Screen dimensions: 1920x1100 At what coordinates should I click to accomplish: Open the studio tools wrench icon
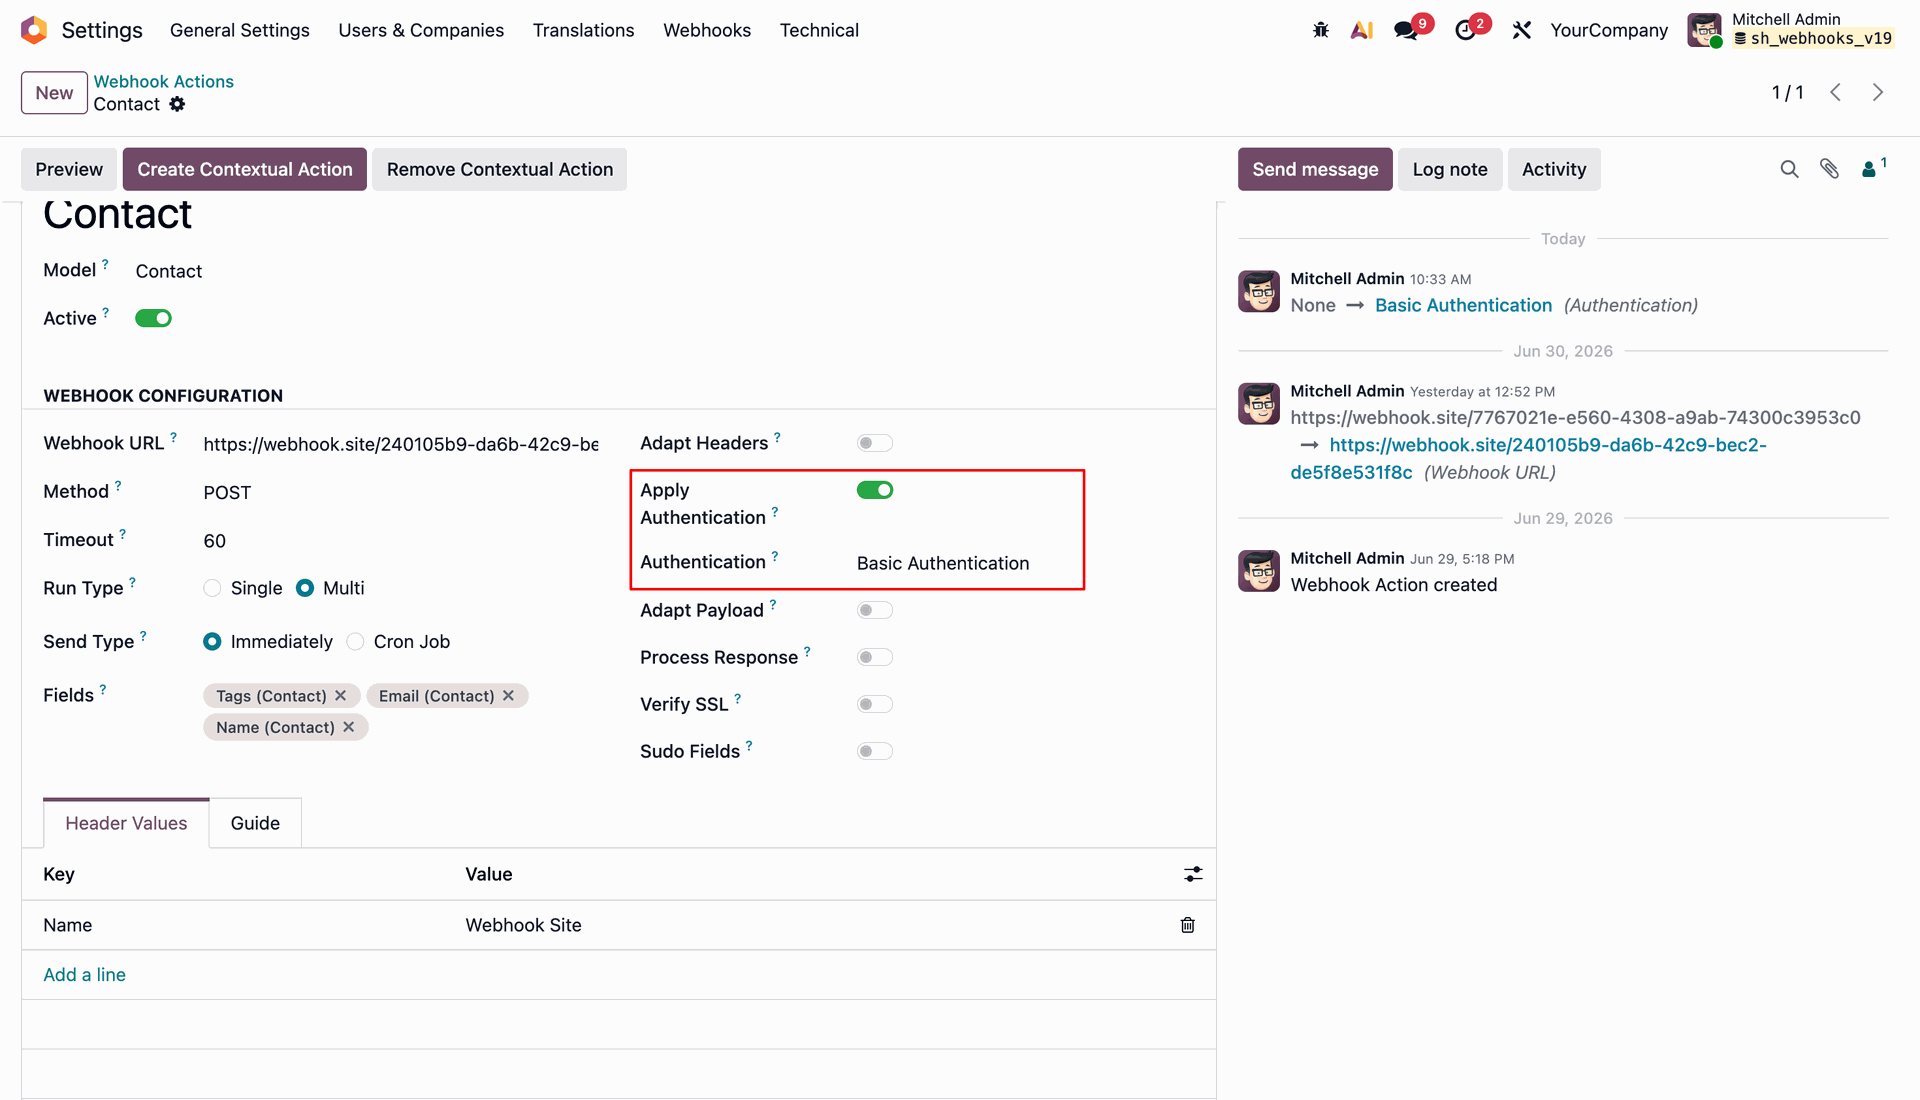(x=1522, y=30)
